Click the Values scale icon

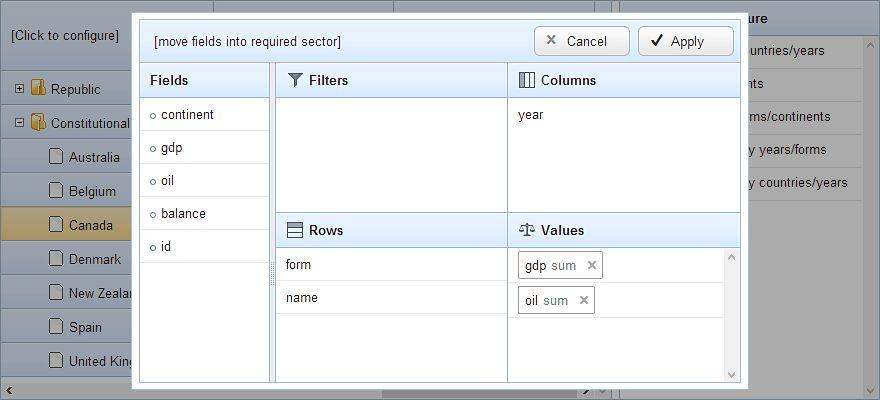[x=527, y=230]
